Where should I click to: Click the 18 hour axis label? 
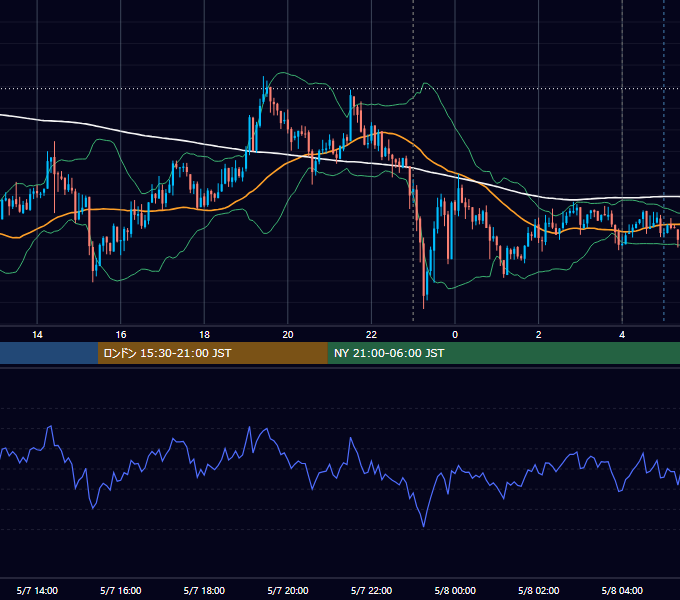pyautogui.click(x=204, y=335)
